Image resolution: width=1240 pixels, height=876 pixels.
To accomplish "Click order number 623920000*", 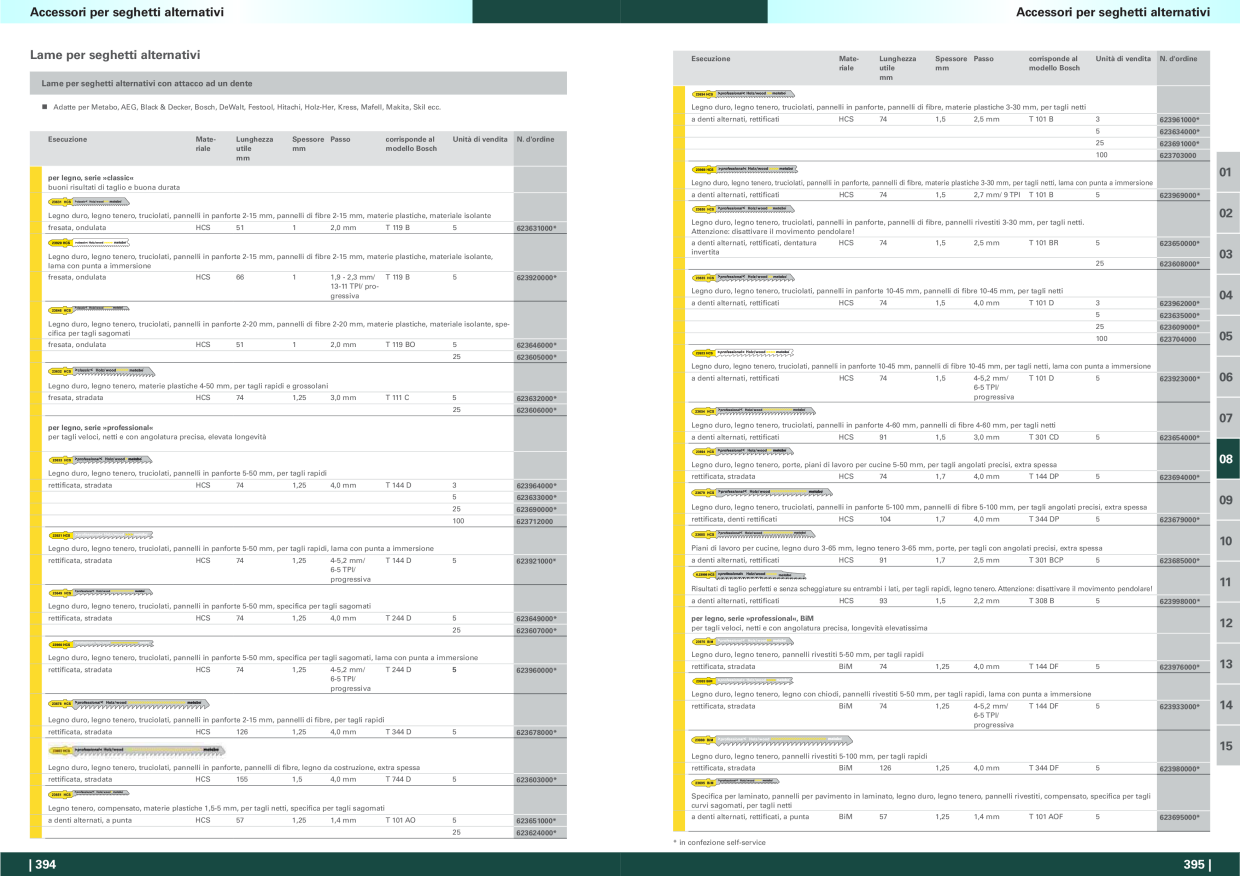I will (535, 277).
